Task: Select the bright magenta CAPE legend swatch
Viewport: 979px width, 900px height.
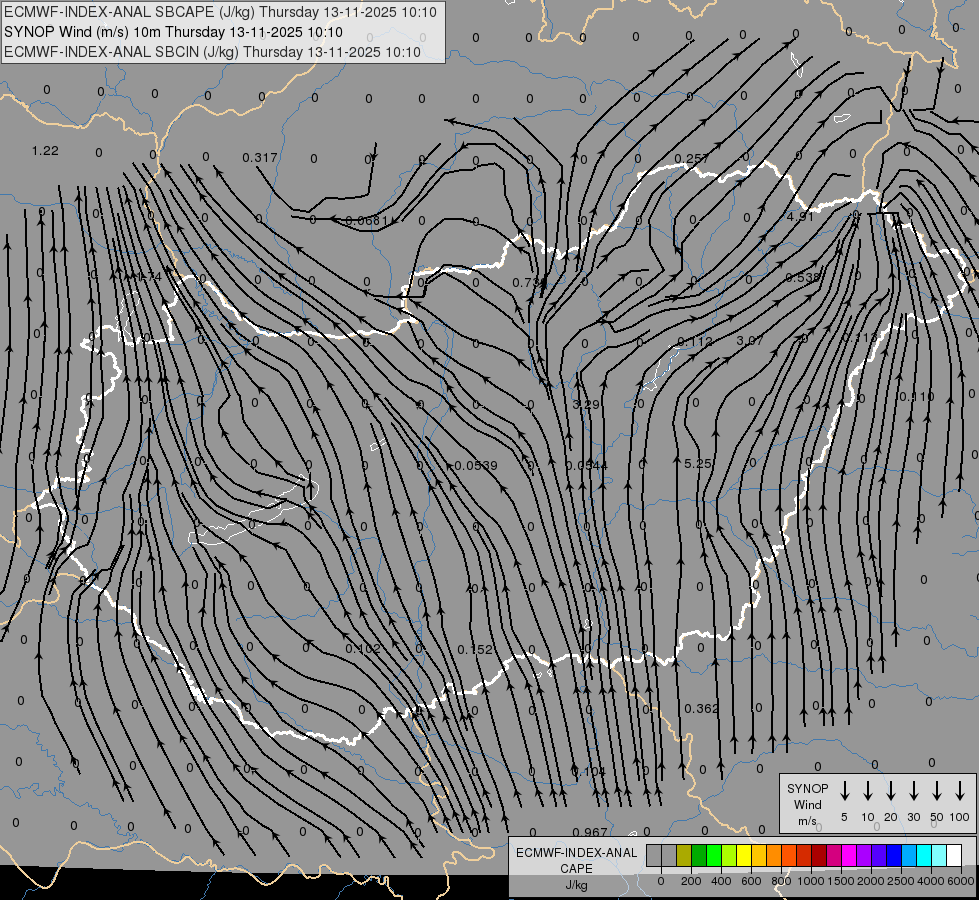Action: [x=849, y=855]
